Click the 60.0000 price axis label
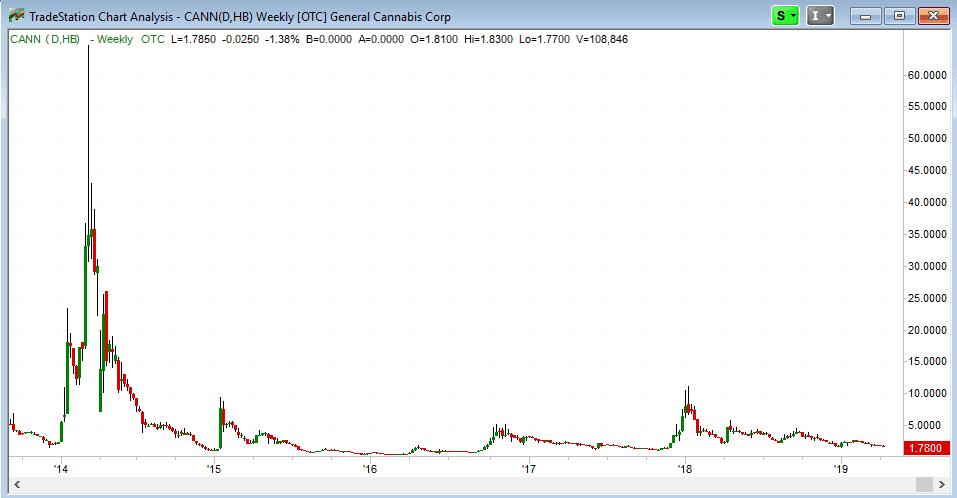957x498 pixels. pyautogui.click(x=927, y=75)
